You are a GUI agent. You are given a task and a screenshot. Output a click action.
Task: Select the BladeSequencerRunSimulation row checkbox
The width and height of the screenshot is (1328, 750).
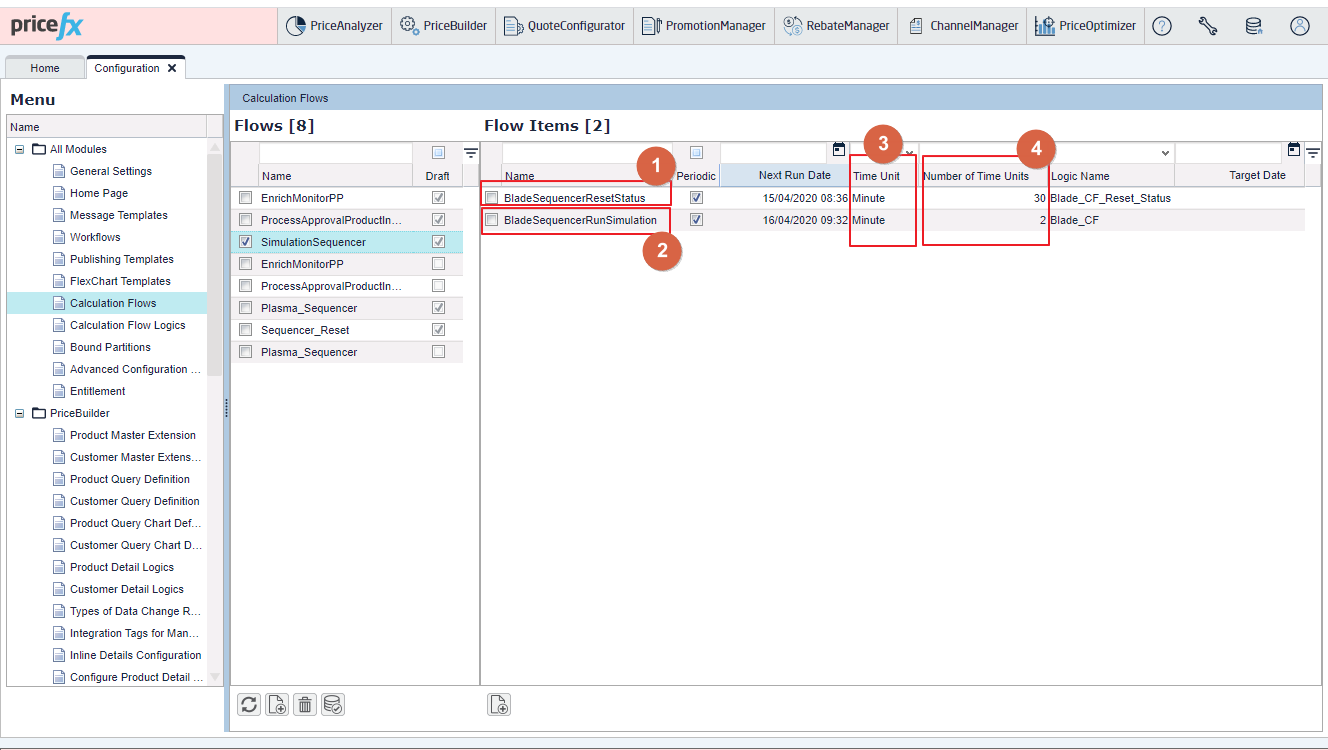coord(491,220)
